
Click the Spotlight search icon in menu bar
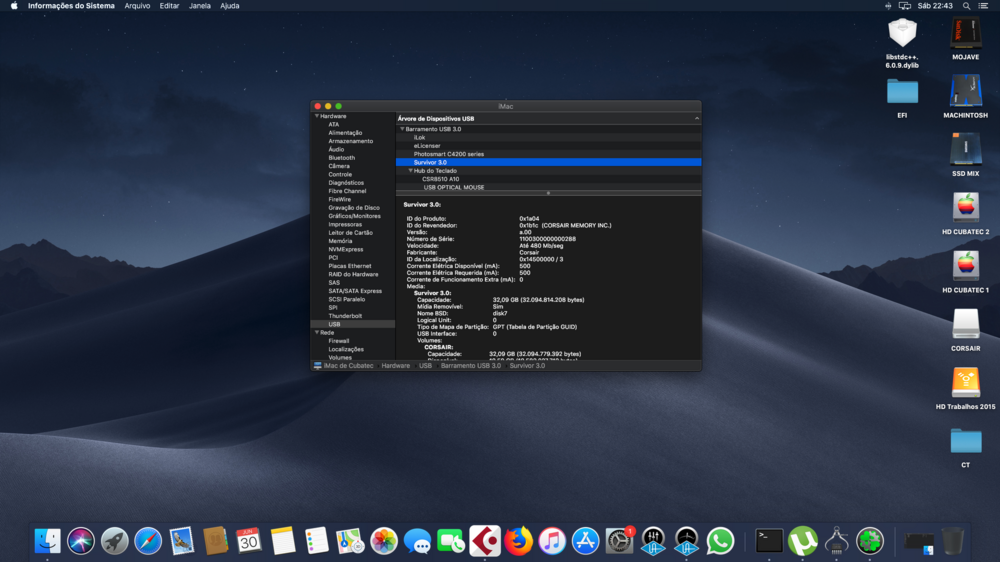pos(966,6)
